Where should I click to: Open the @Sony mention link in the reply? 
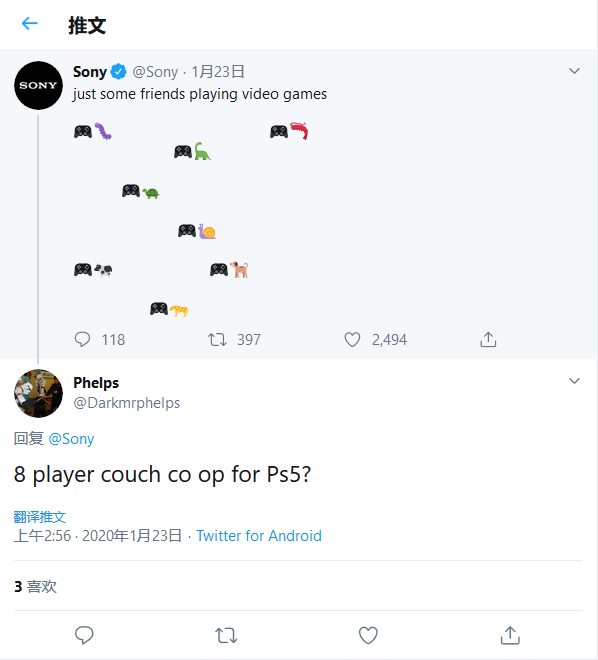pyautogui.click(x=71, y=439)
